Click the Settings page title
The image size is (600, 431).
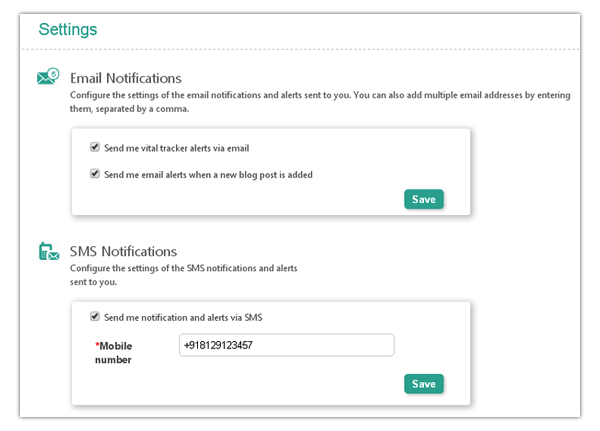(68, 29)
